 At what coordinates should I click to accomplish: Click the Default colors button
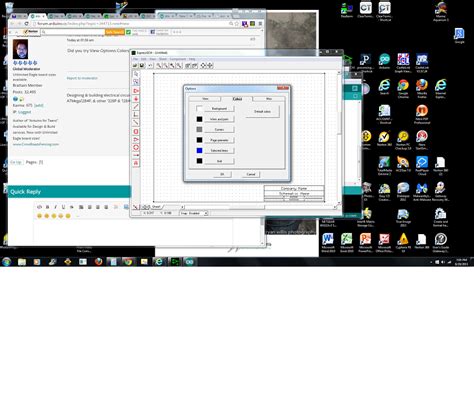[x=262, y=112]
